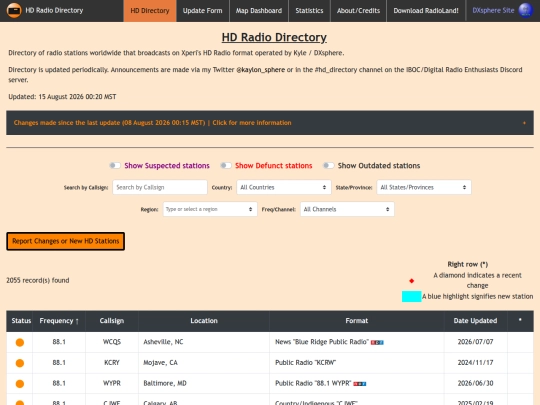Open the About/Credits tab
The width and height of the screenshot is (540, 405).
pyautogui.click(x=358, y=11)
